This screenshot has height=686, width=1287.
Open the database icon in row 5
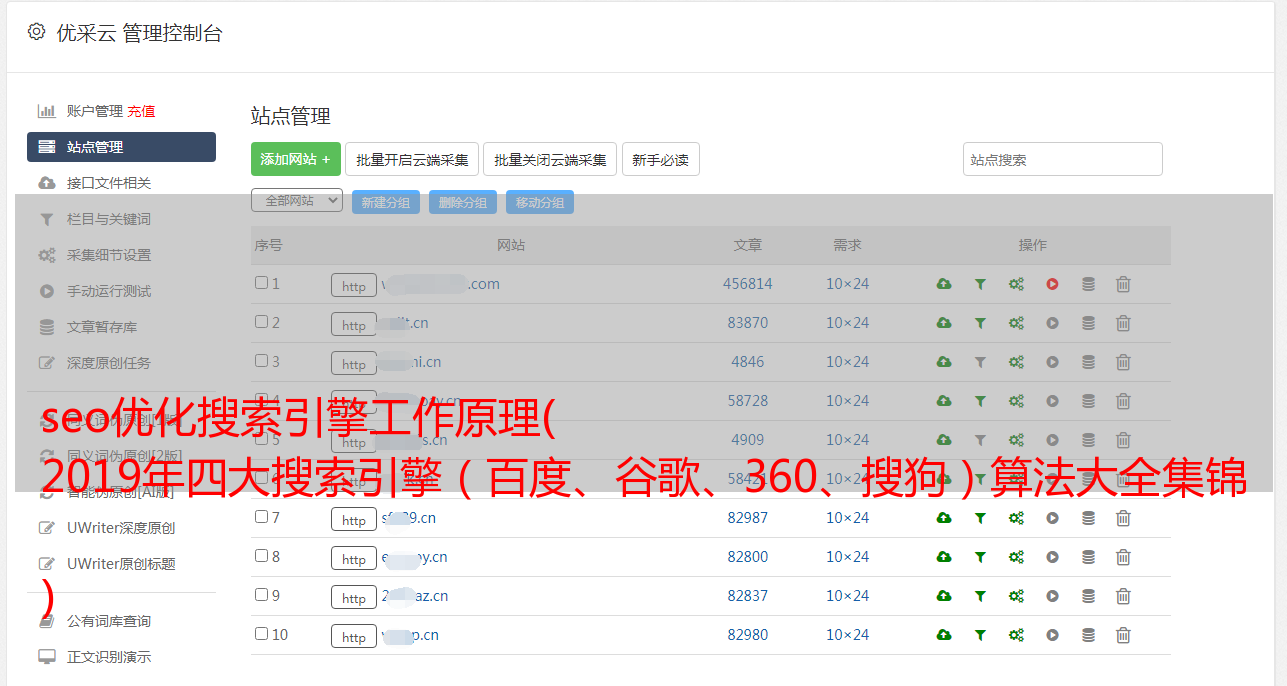1088,440
